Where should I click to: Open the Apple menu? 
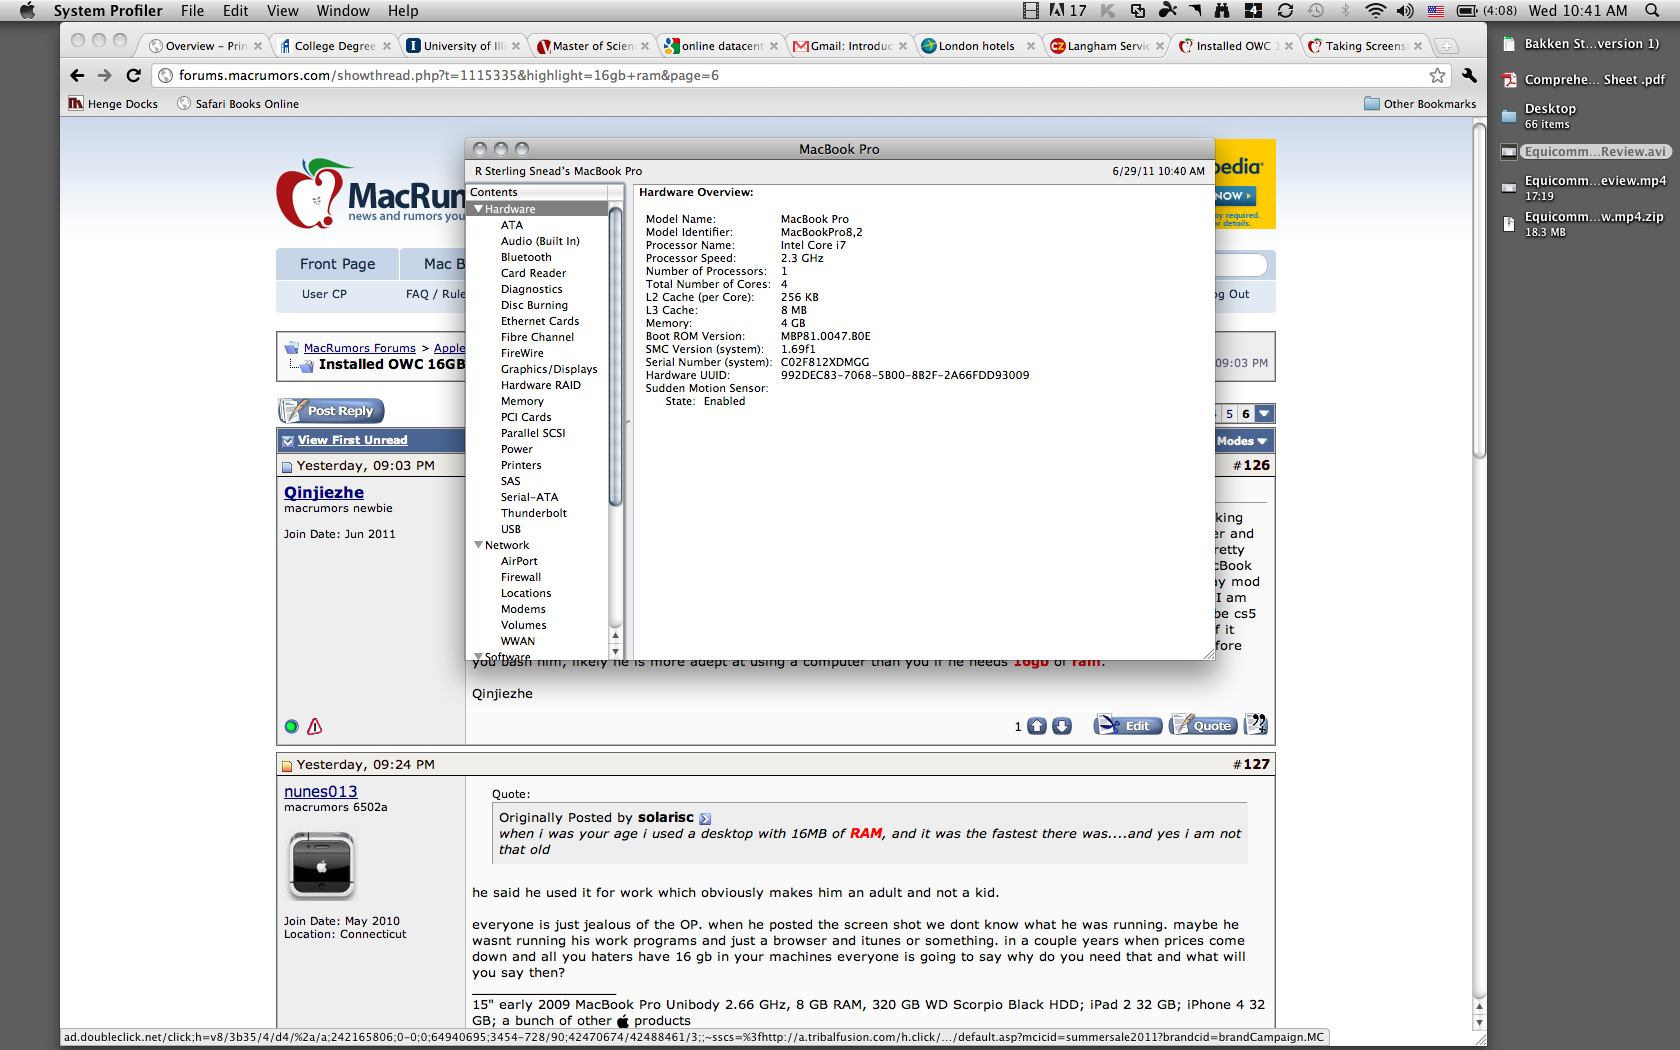pos(27,11)
